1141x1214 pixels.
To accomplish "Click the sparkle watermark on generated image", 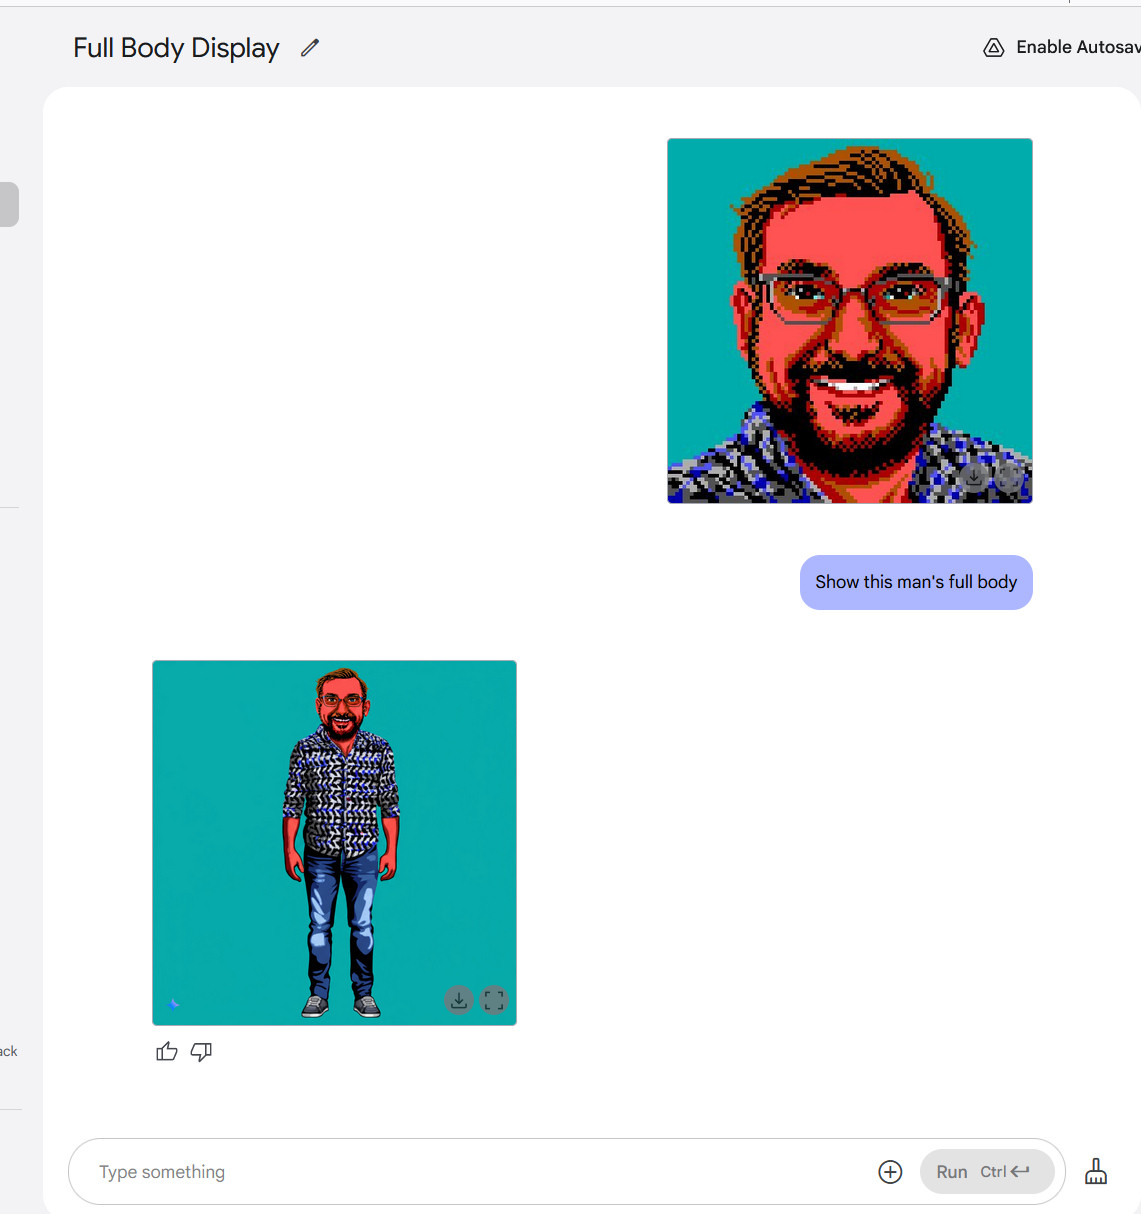I will click(174, 1004).
